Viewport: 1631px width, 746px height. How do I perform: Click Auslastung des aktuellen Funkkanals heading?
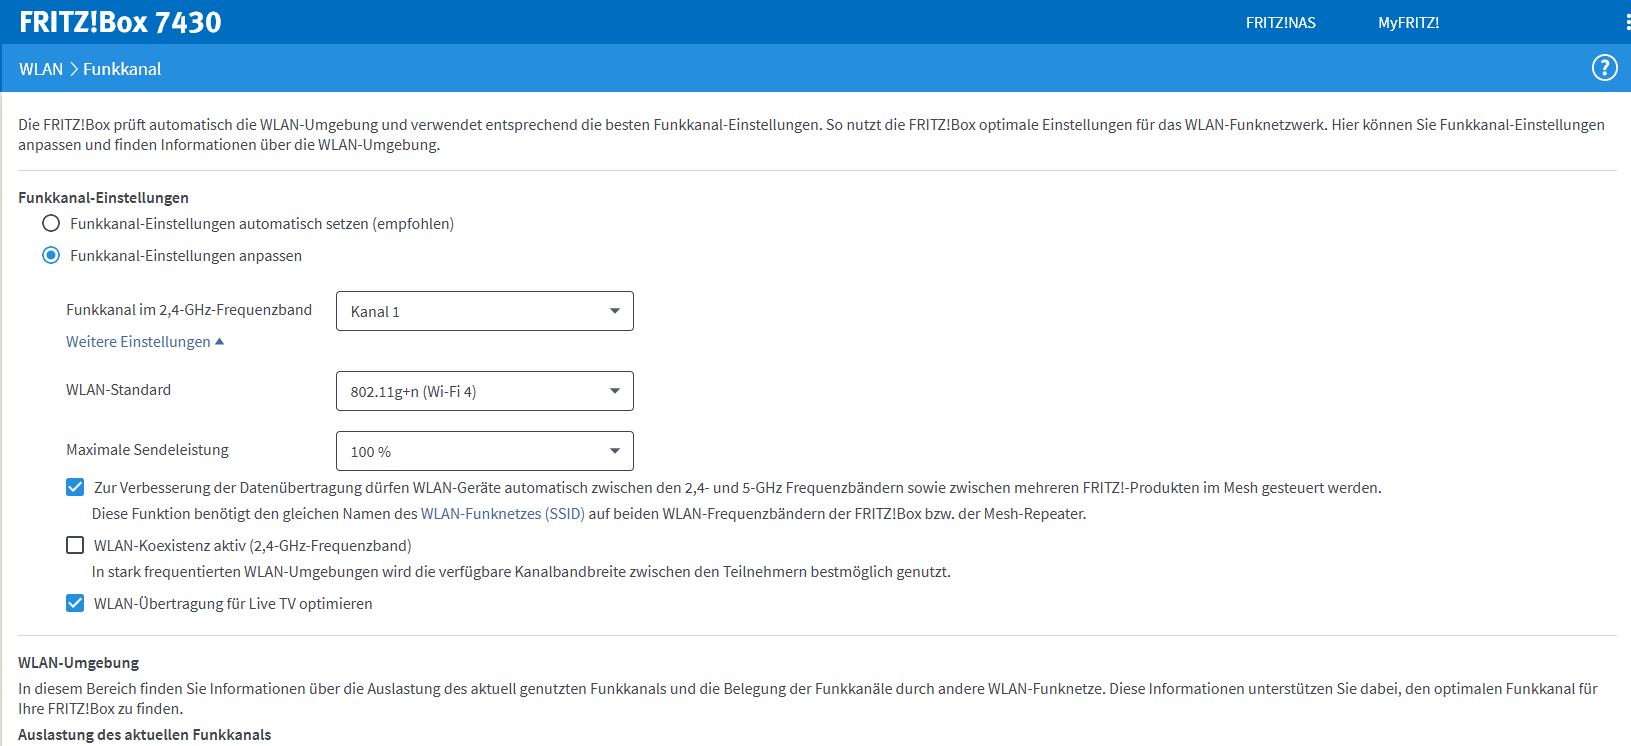[144, 735]
